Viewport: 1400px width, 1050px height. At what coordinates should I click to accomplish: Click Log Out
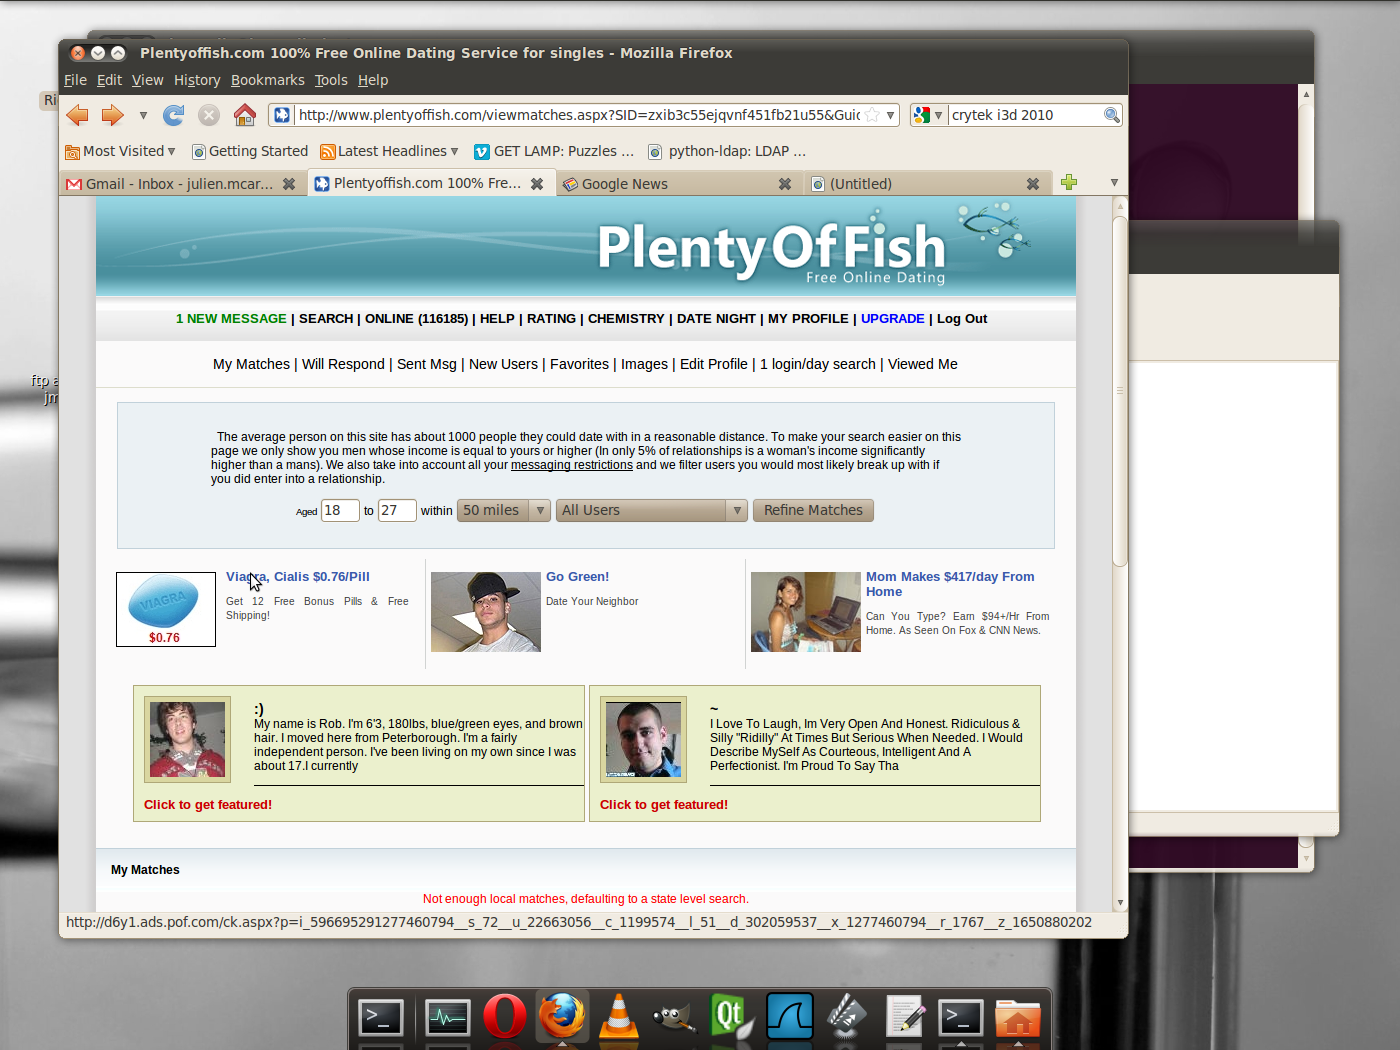click(x=962, y=319)
